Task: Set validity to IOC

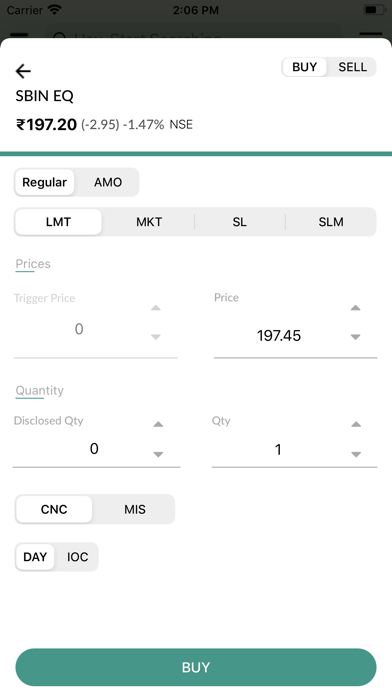Action: 78,557
